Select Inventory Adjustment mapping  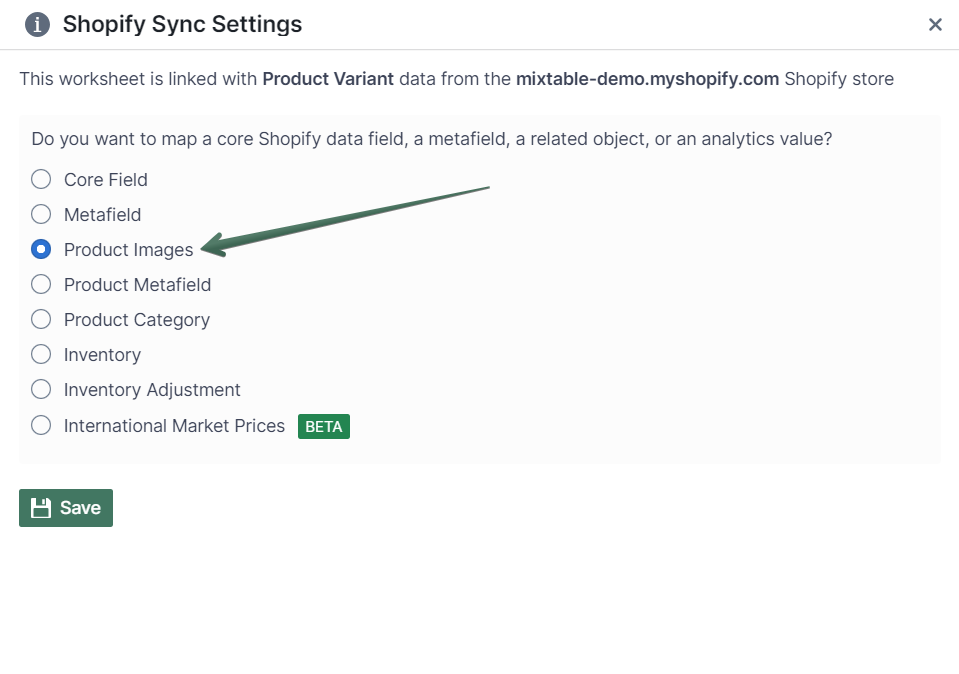[40, 389]
